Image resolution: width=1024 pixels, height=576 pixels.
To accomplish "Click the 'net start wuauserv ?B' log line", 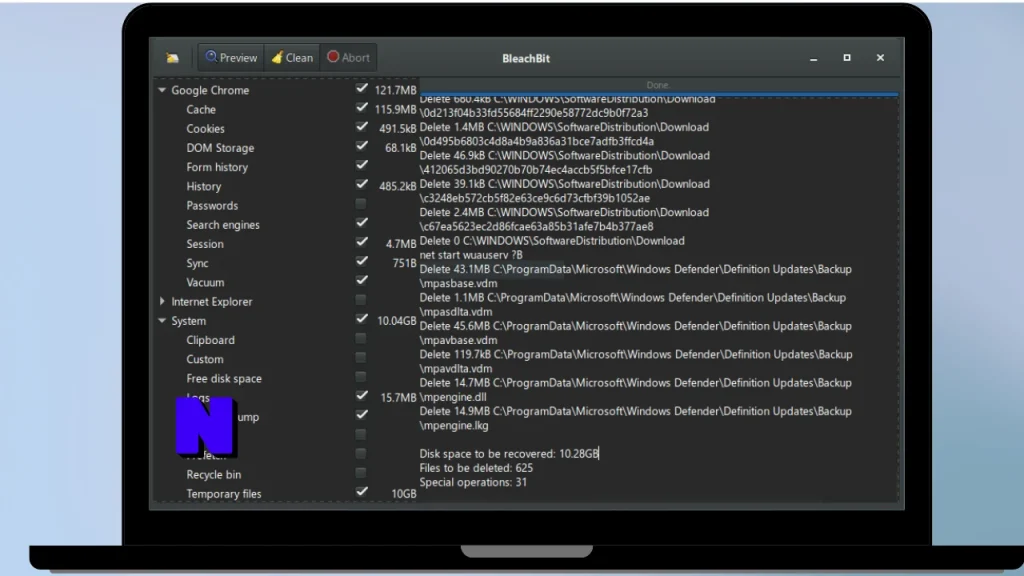I will [471, 255].
